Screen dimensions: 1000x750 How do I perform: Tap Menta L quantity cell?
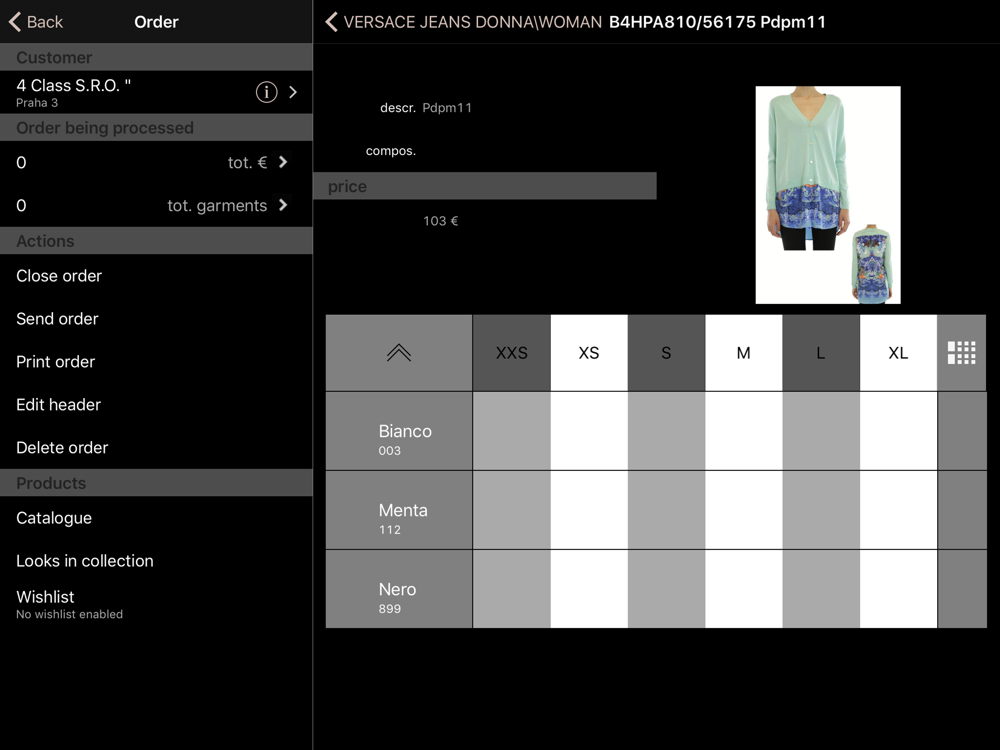click(821, 510)
